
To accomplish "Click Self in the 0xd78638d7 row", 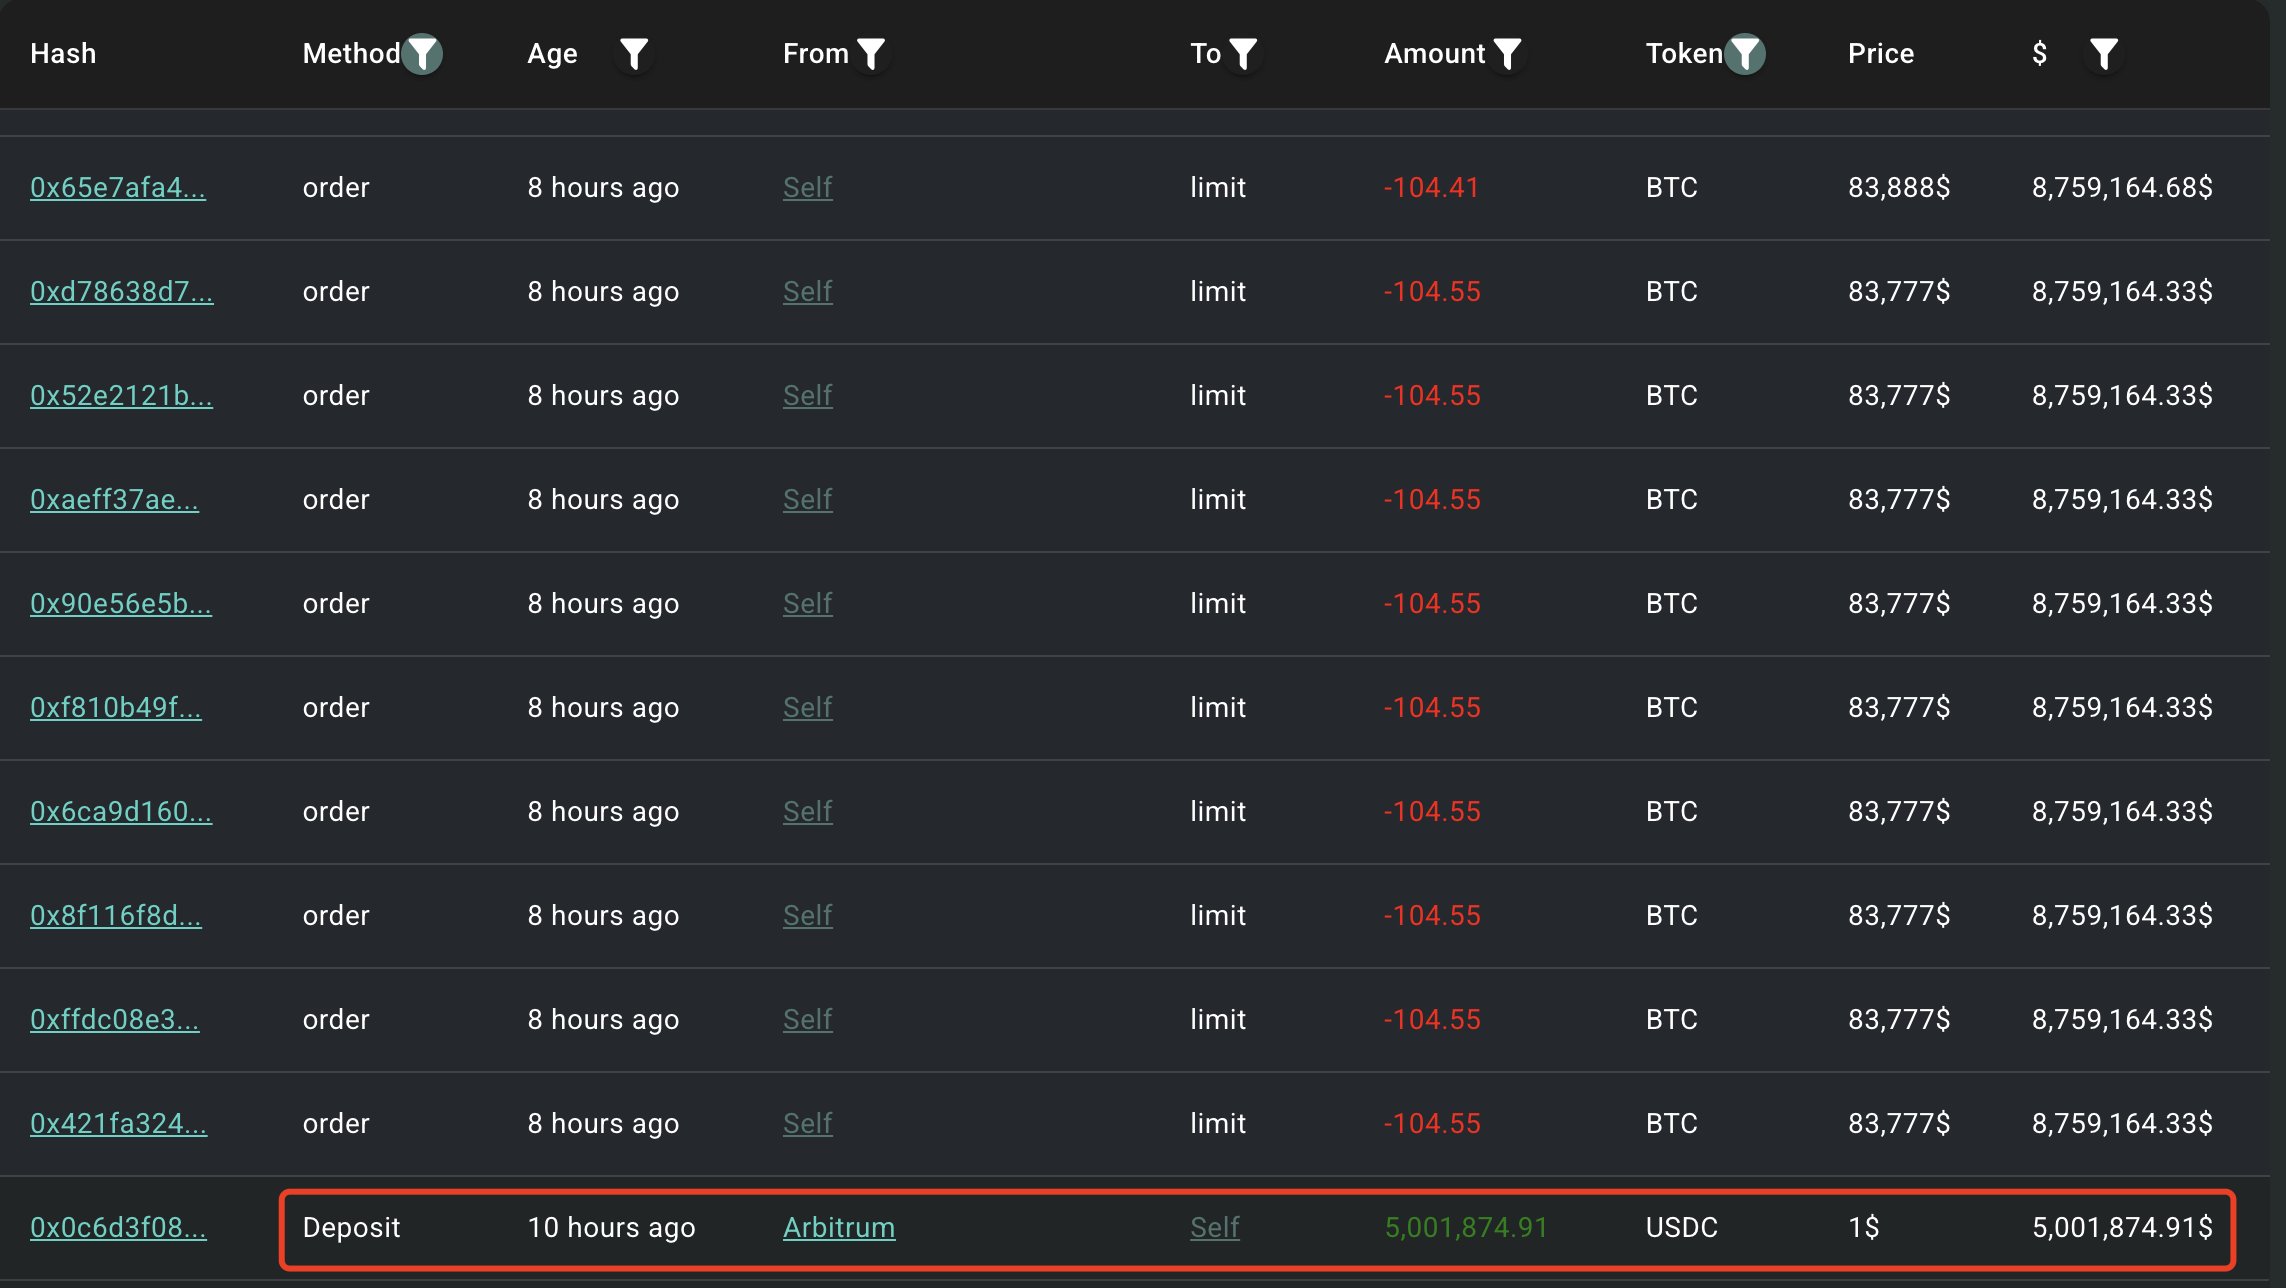I will point(808,292).
